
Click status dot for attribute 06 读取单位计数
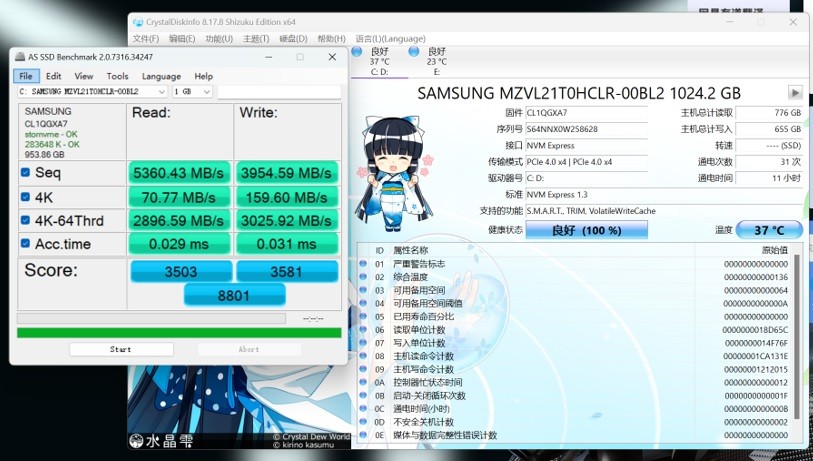[x=363, y=329]
